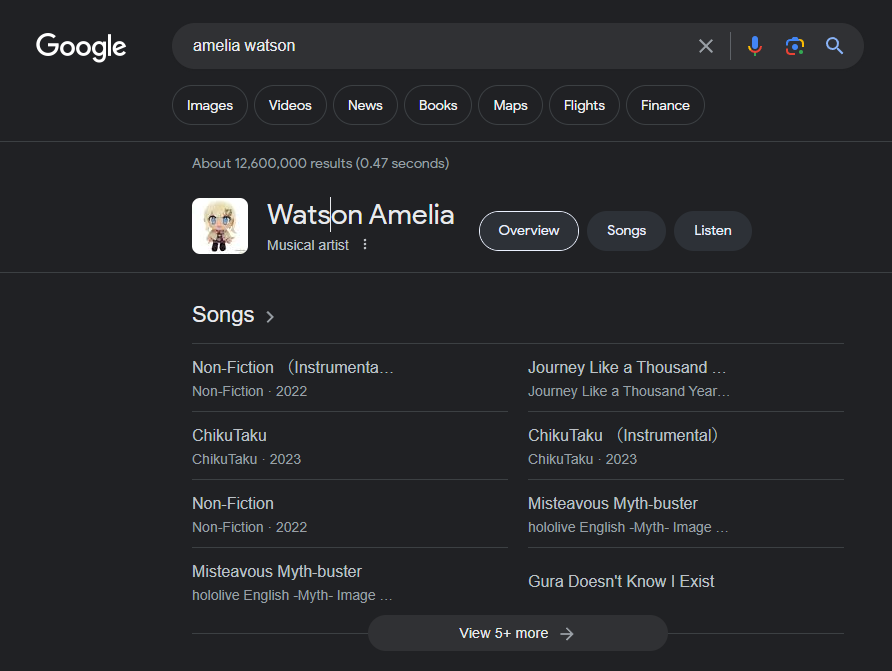
Task: Clear the search box text
Action: coord(706,46)
